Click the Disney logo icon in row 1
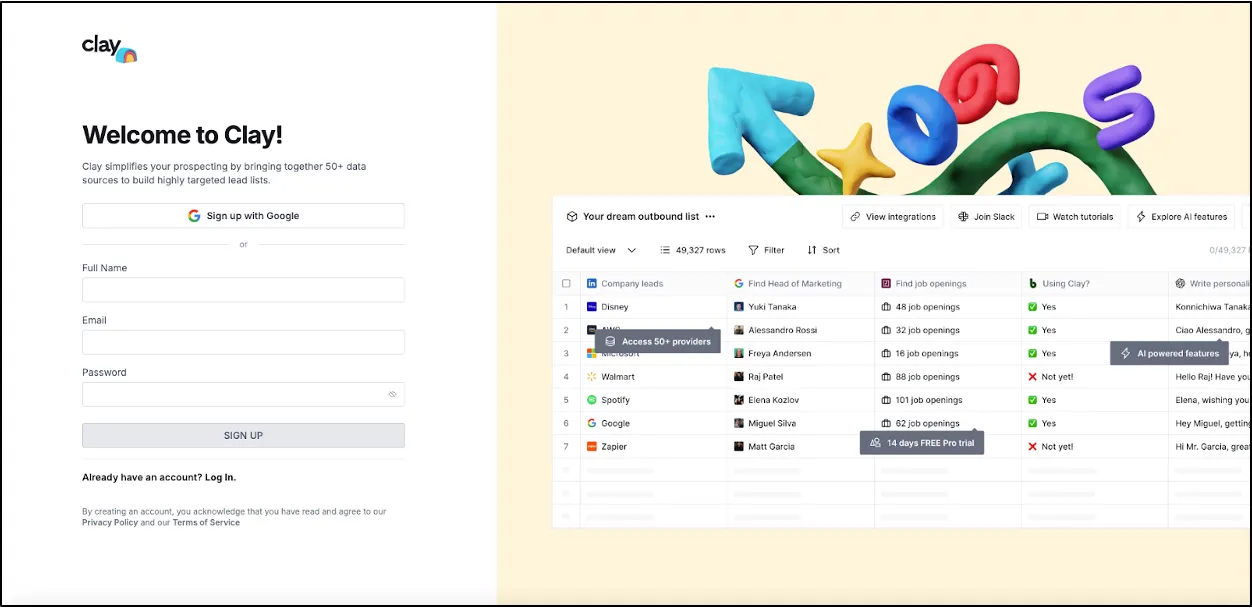 [x=592, y=307]
